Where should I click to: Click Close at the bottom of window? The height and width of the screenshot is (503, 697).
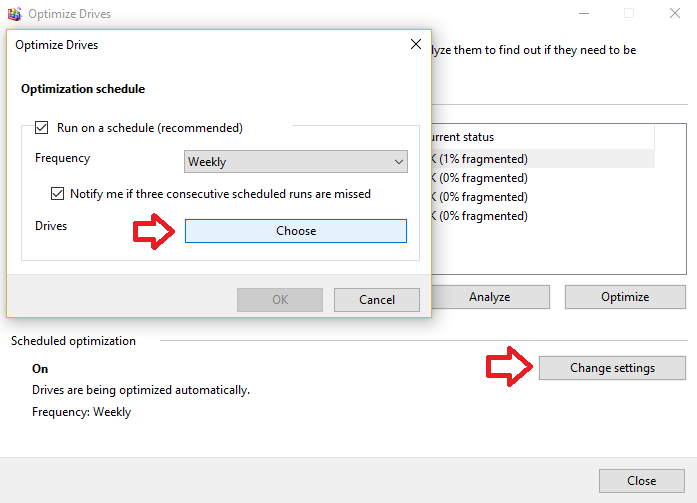(x=641, y=481)
